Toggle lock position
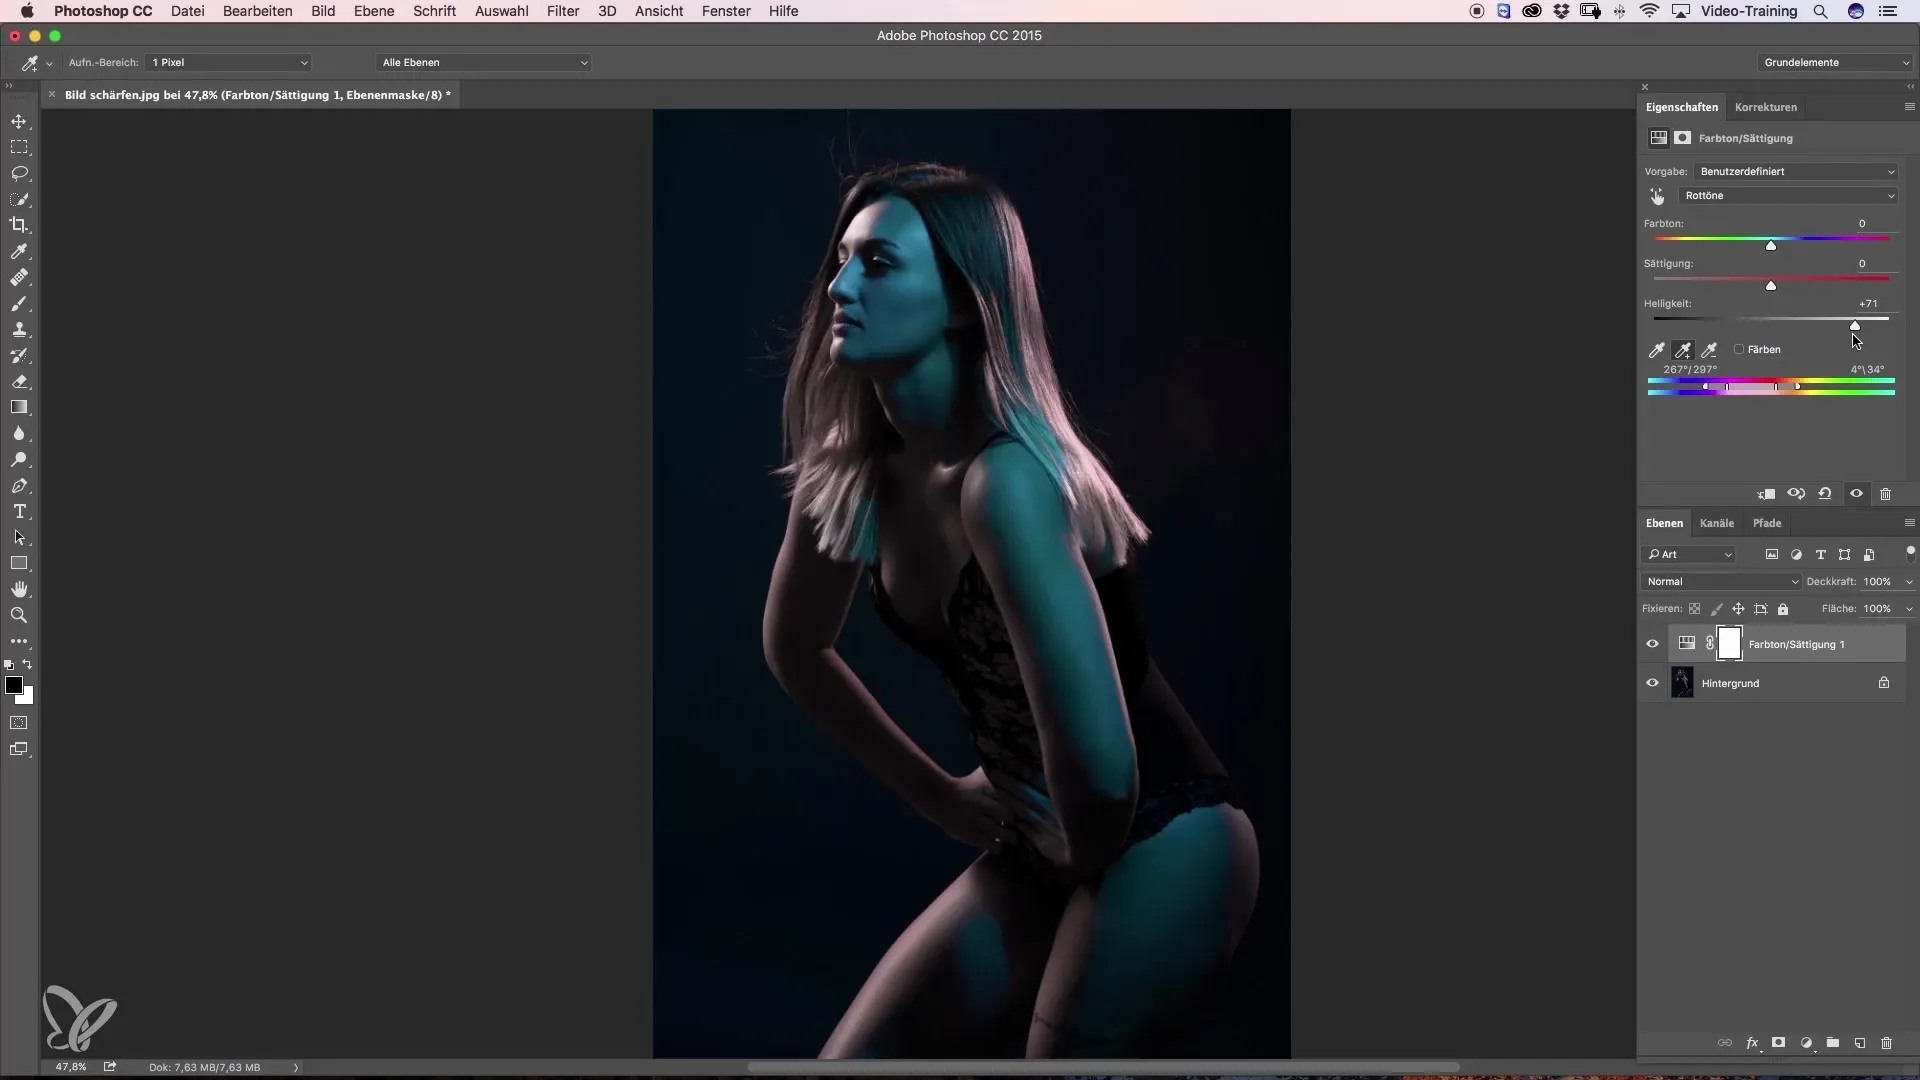Viewport: 1920px width, 1080px height. click(x=1738, y=609)
